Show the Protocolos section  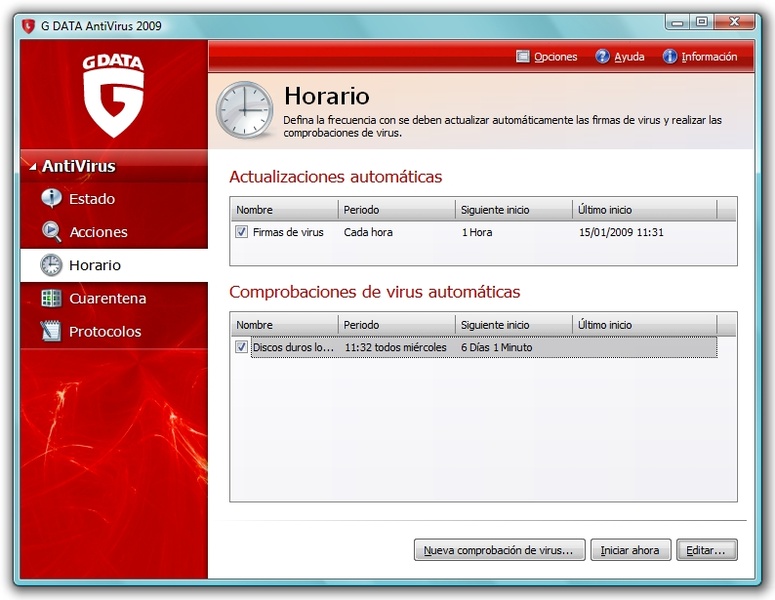tap(114, 331)
